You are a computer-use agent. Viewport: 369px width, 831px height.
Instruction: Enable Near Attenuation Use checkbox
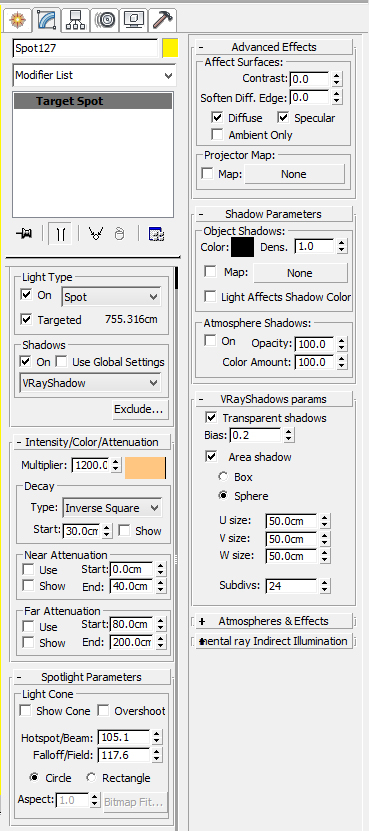coord(28,570)
